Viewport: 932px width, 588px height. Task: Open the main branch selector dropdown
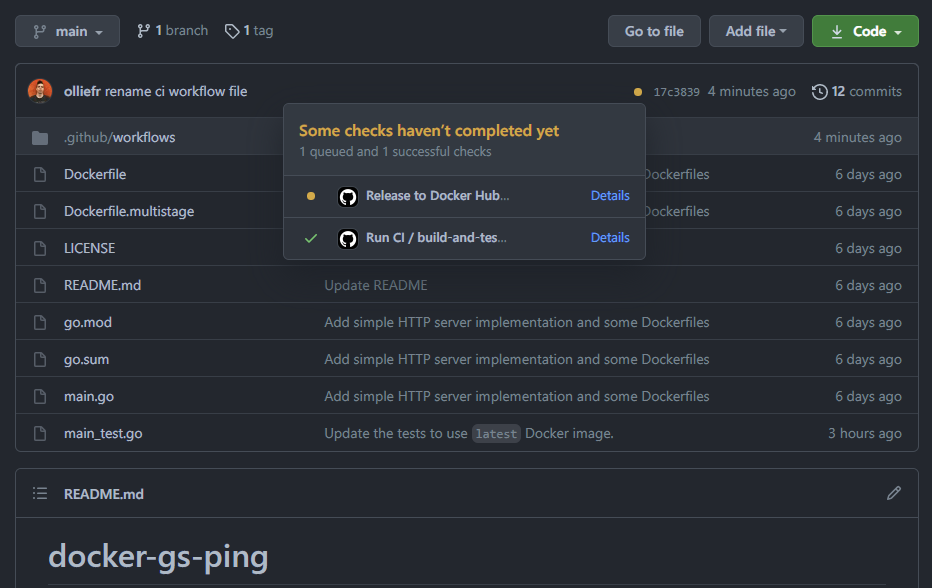click(67, 30)
